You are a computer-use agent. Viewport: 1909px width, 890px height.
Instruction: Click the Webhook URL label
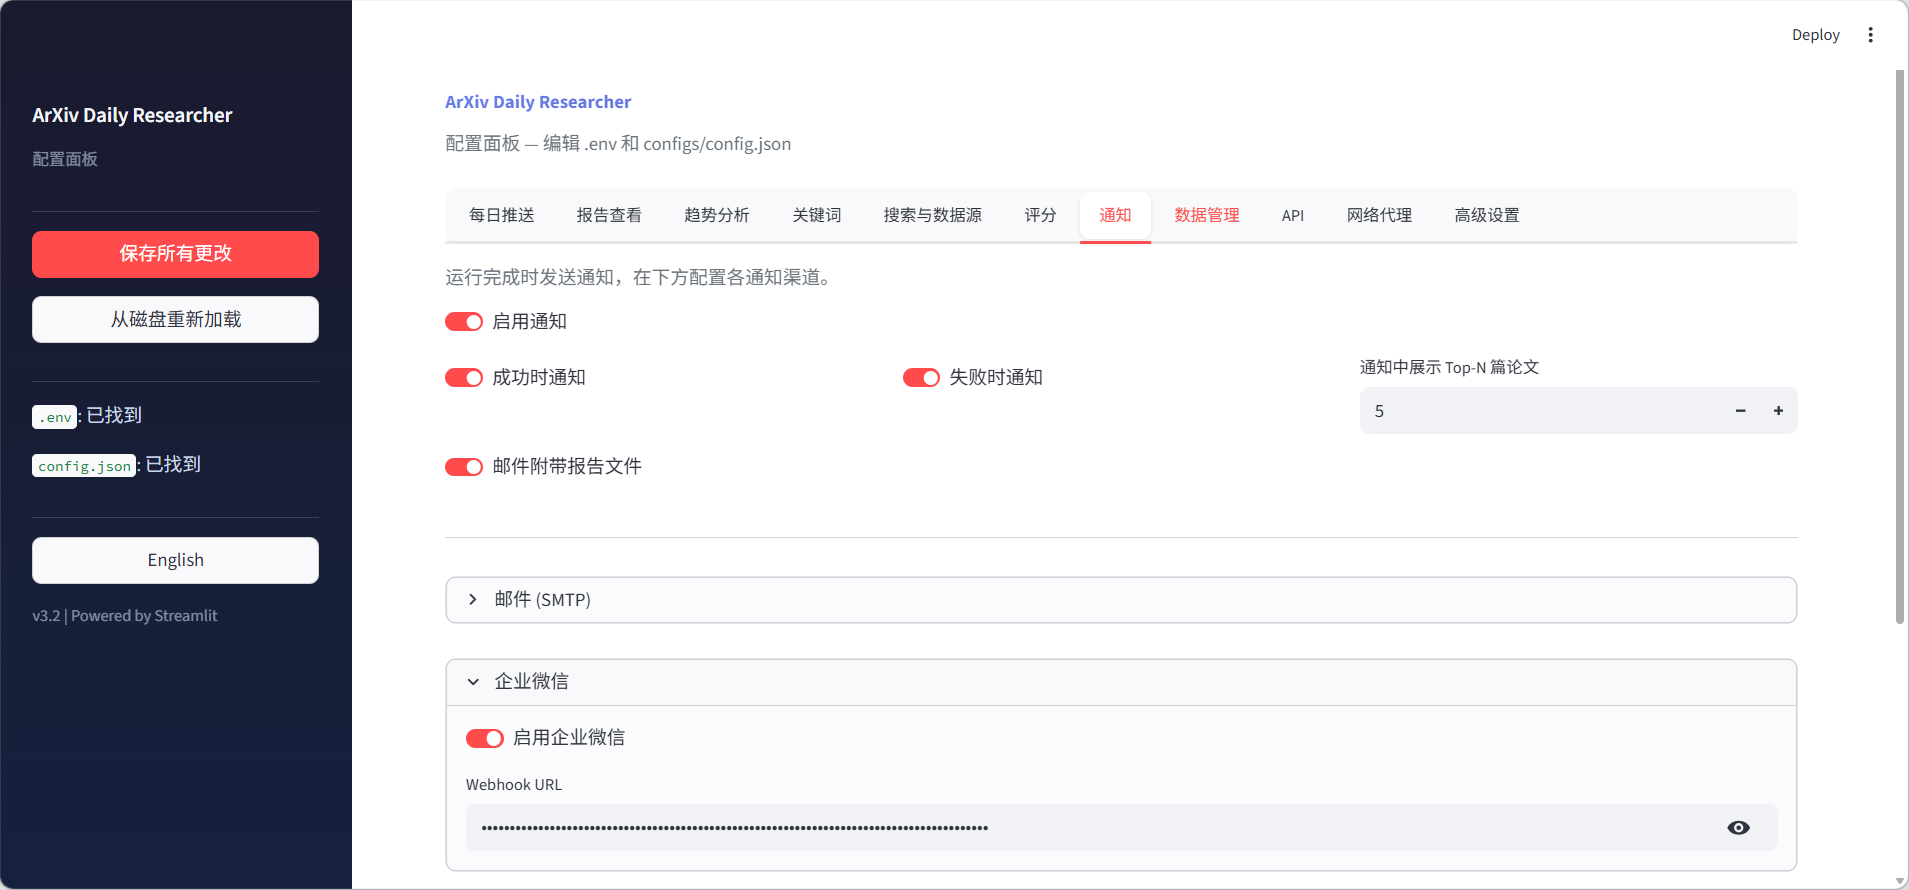tap(514, 785)
